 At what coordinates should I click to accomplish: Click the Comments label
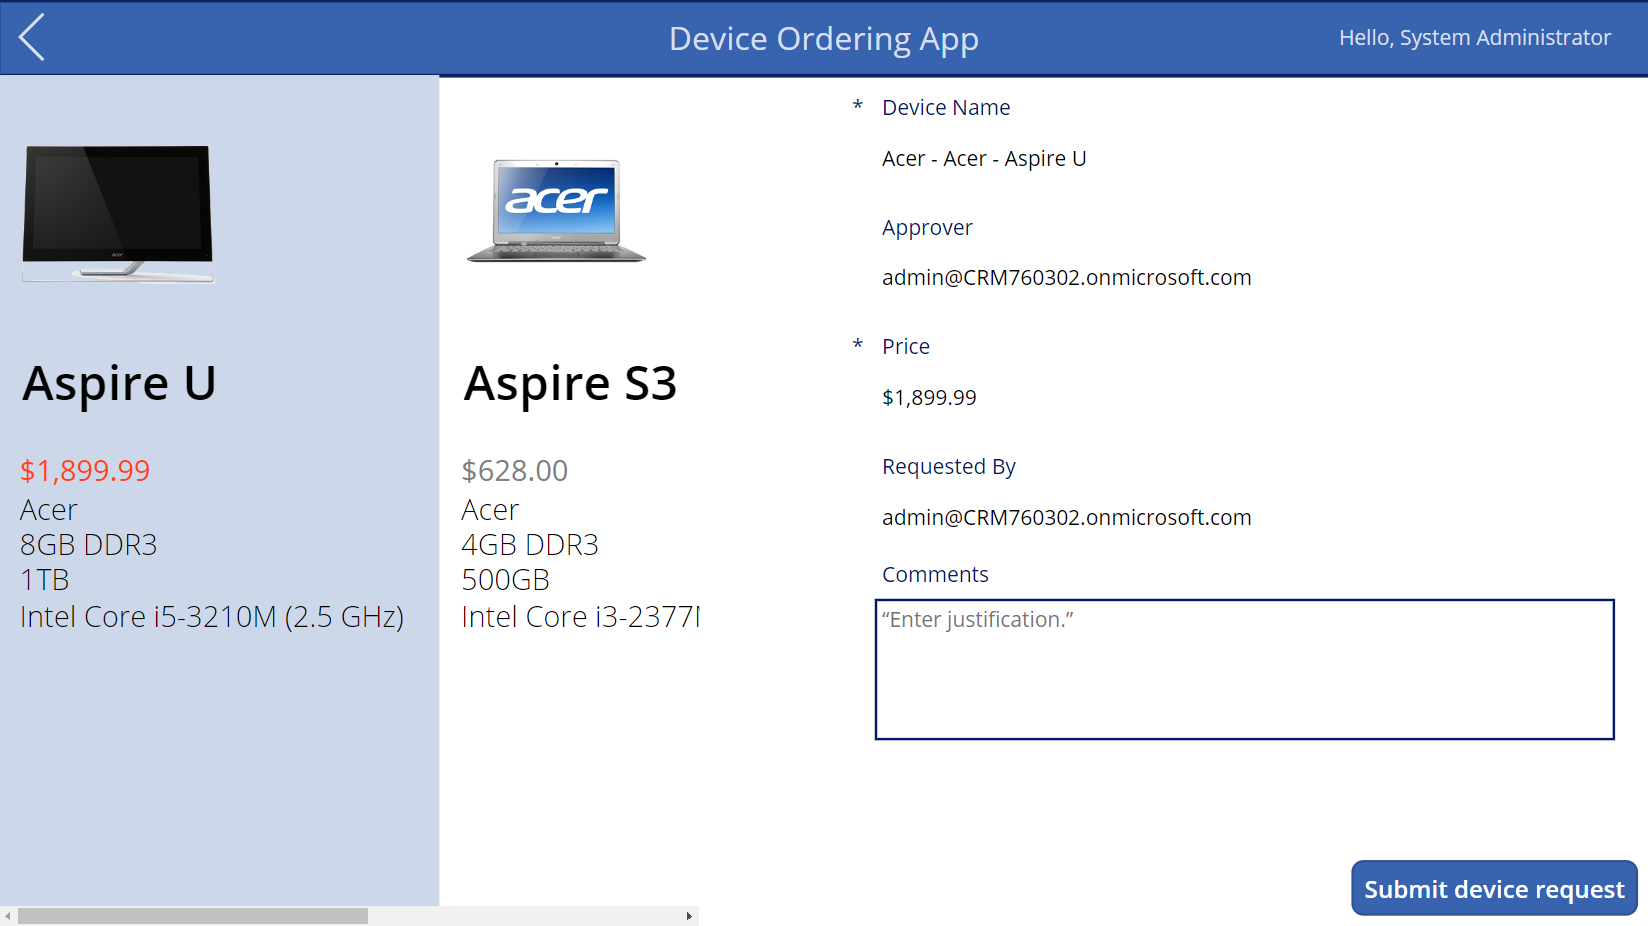[x=935, y=574]
